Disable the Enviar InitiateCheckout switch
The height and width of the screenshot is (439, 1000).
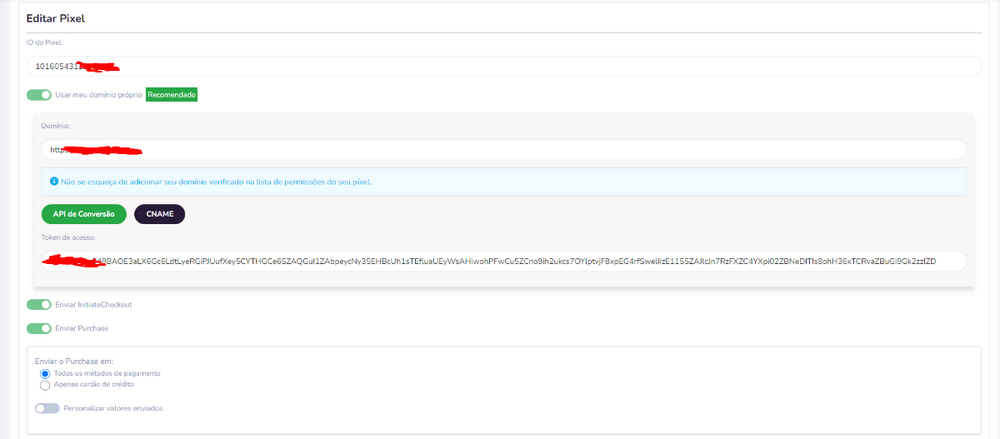pos(39,304)
